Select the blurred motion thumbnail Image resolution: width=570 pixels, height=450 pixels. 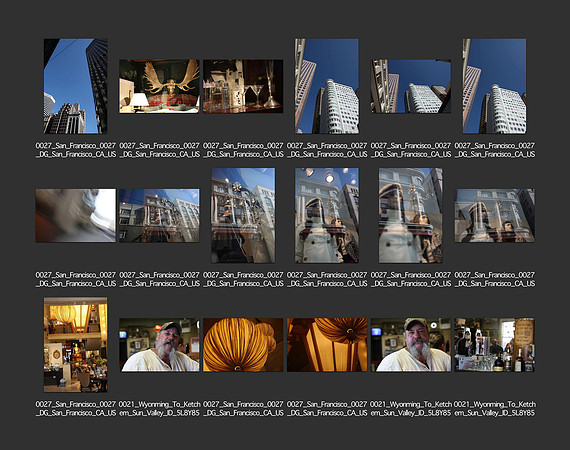[x=76, y=215]
